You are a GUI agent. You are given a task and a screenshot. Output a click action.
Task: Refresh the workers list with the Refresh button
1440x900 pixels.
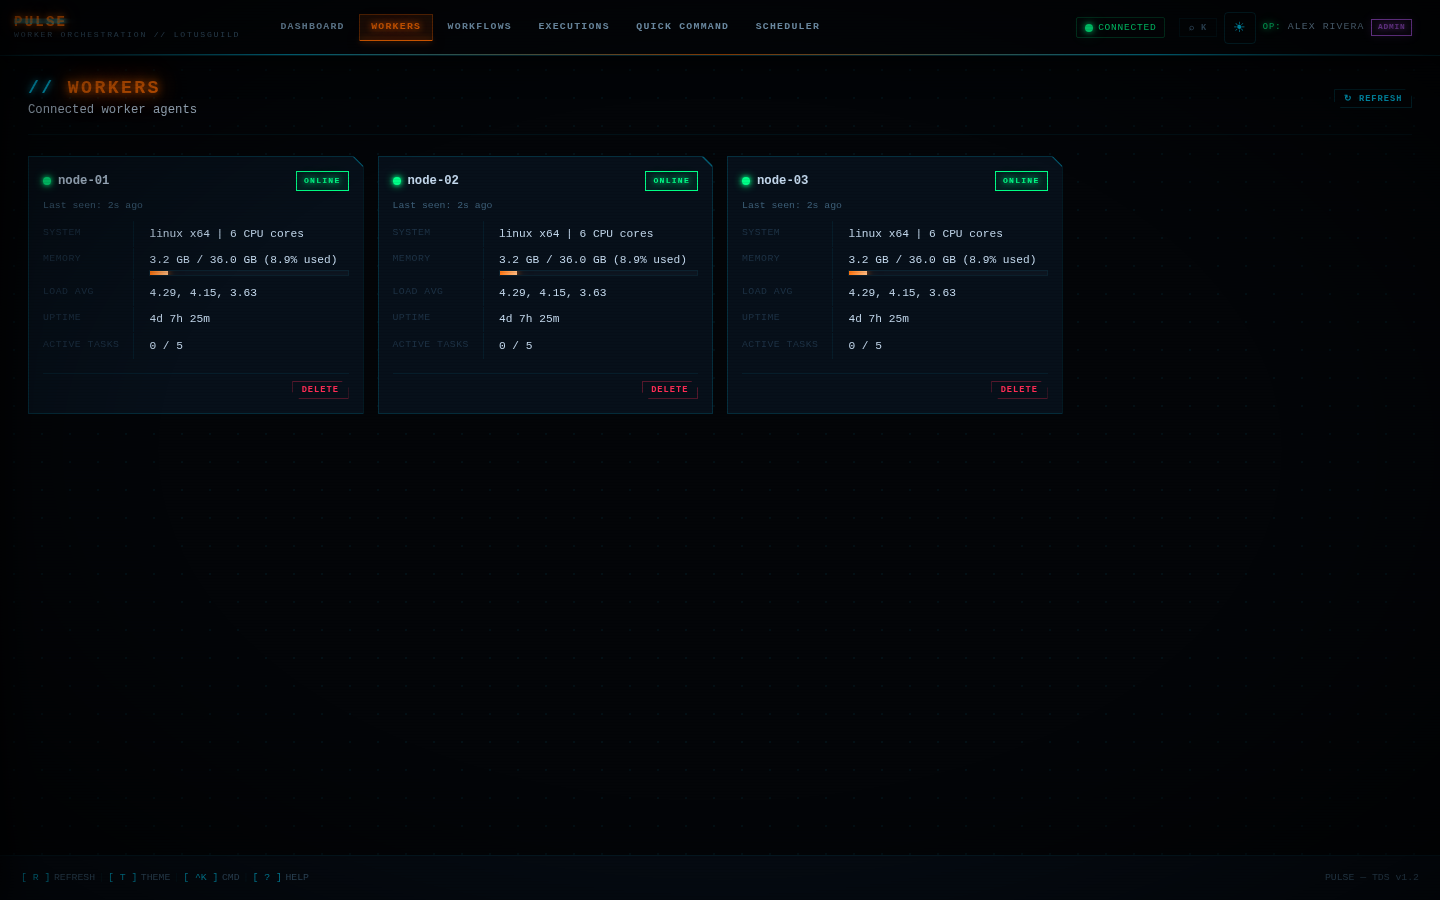click(x=1373, y=98)
